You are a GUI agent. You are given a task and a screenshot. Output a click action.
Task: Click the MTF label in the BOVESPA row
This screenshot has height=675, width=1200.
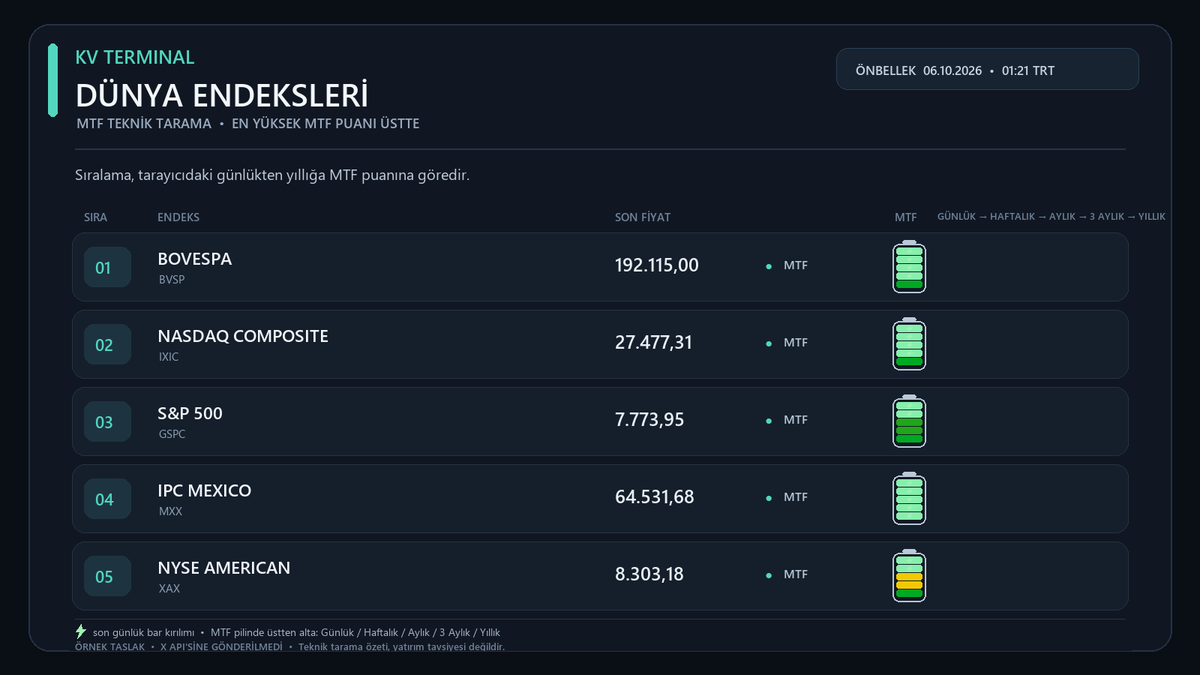795,266
